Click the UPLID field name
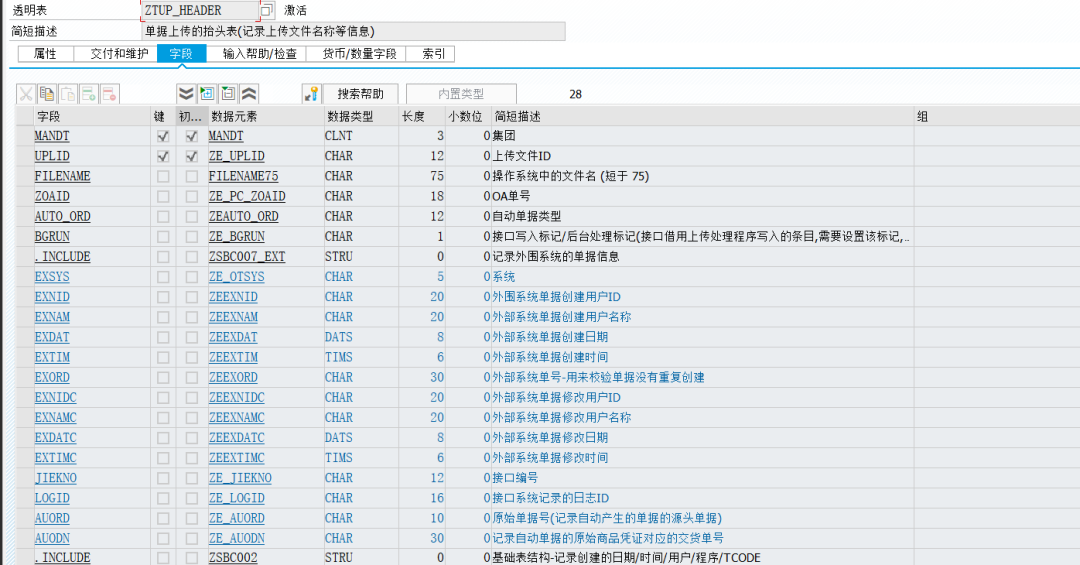 click(x=52, y=156)
